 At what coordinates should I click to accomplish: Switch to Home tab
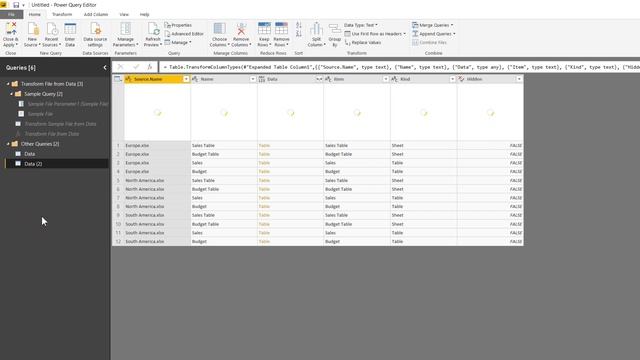pyautogui.click(x=35, y=14)
